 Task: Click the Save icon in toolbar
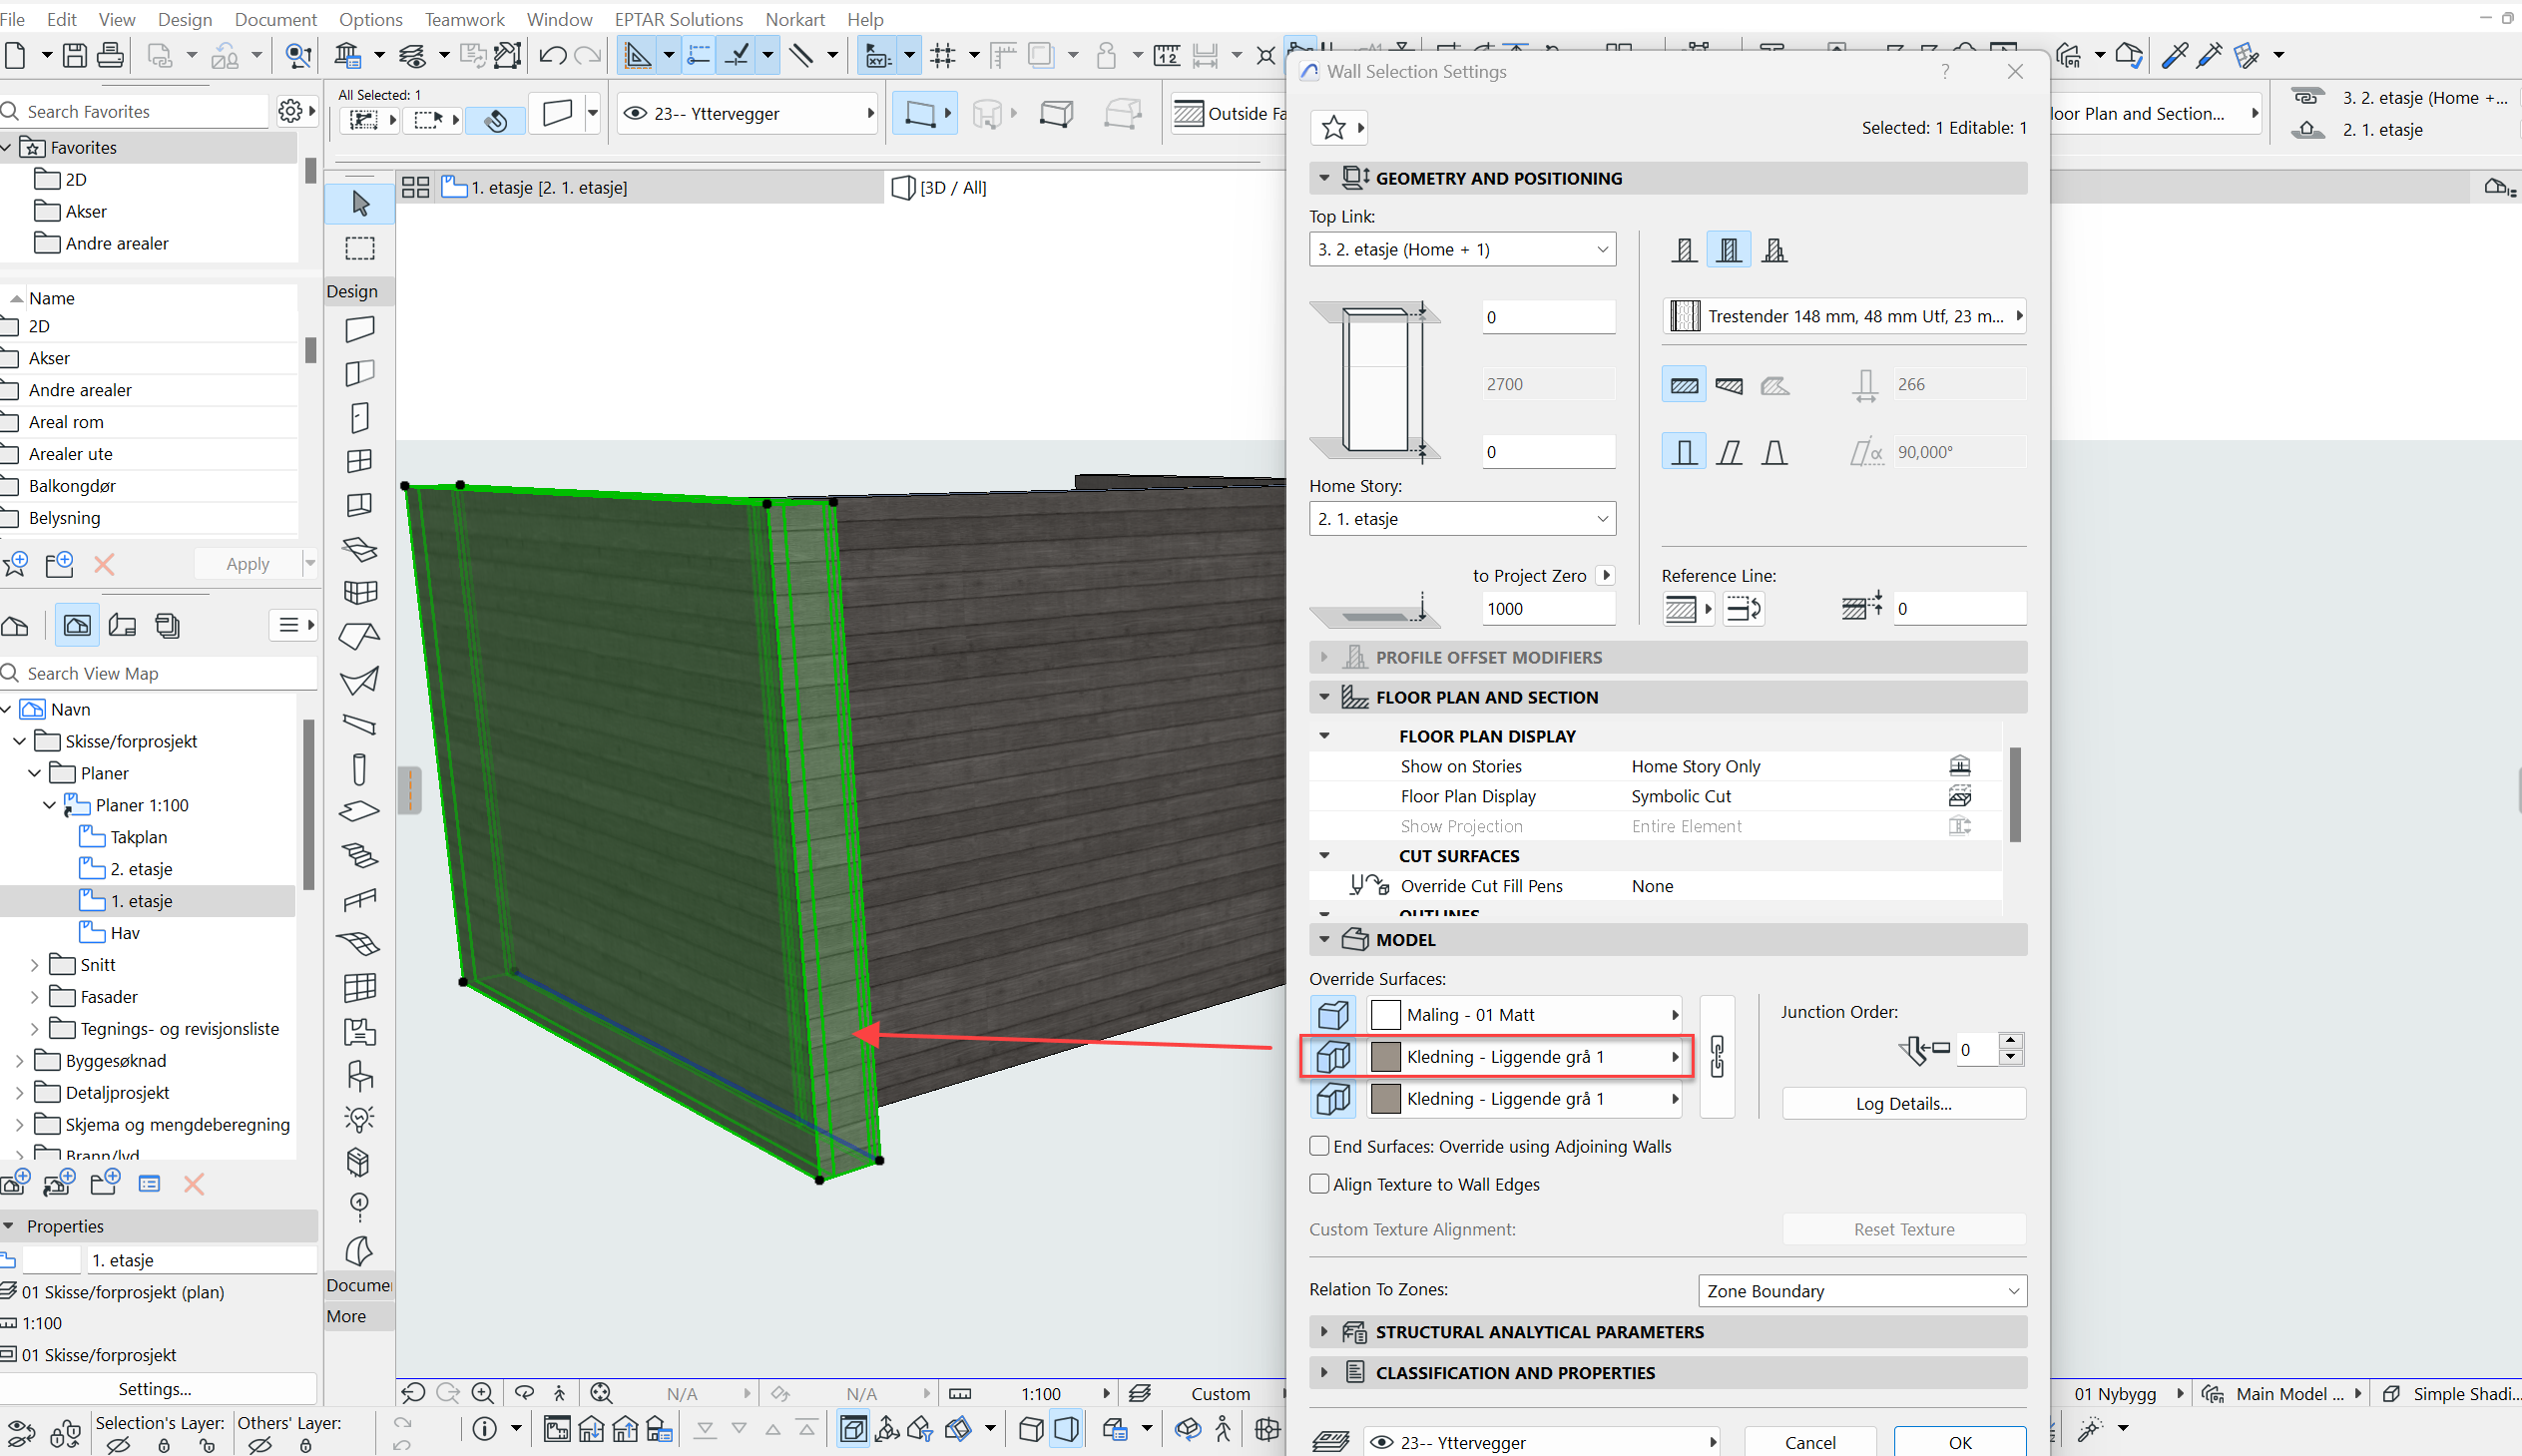click(75, 55)
